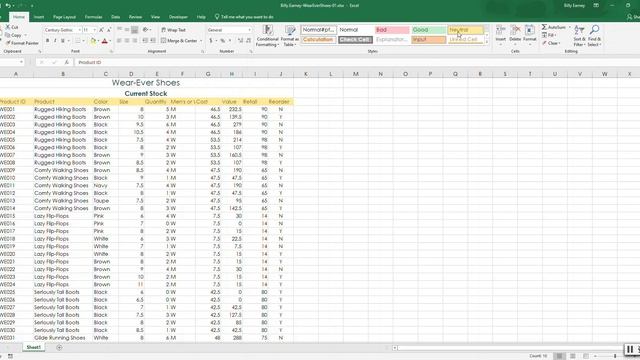Screen dimensions: 640x360
Task: Switch to the Page Layout tab
Action: (x=64, y=17)
